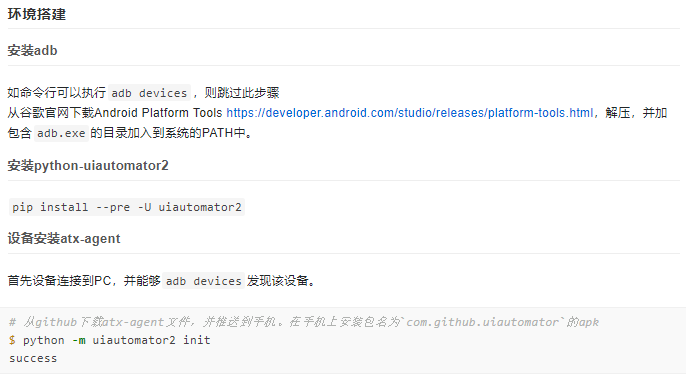Viewport: 686px width, 389px height.
Task: Click the first 'adb devices' inline code
Action: point(149,93)
